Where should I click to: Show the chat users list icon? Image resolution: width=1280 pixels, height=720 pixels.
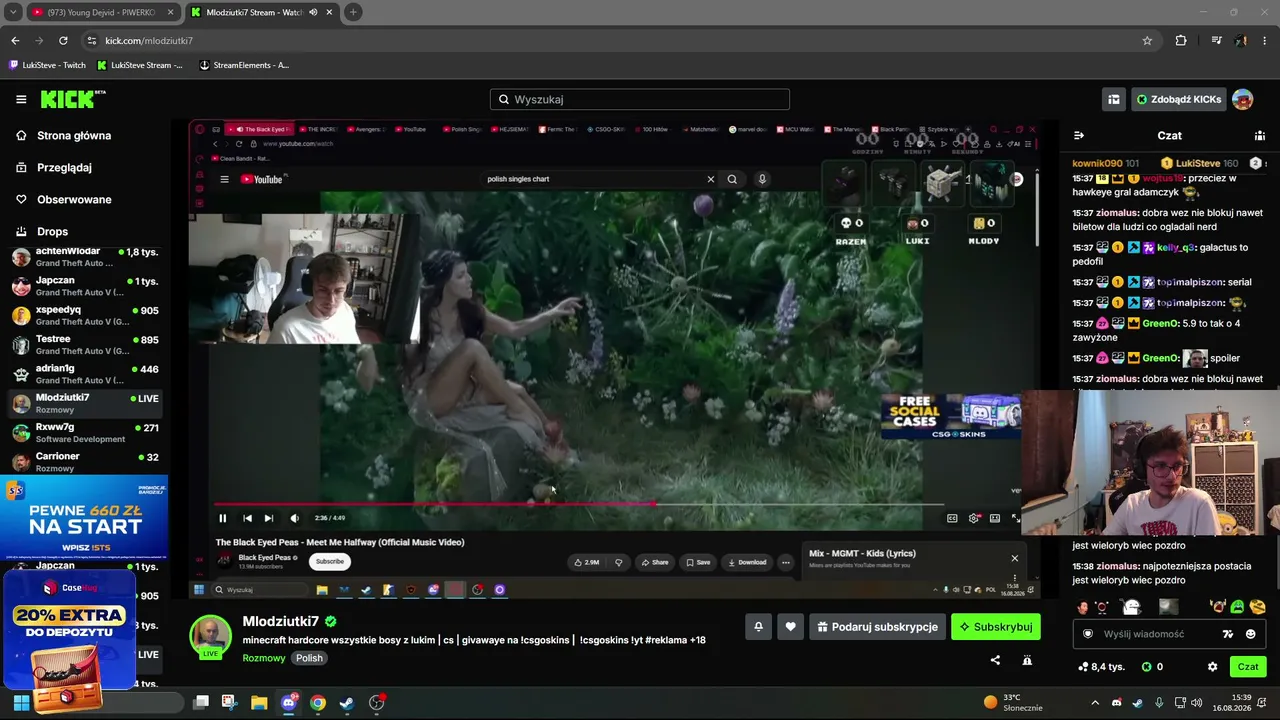[x=1260, y=135]
